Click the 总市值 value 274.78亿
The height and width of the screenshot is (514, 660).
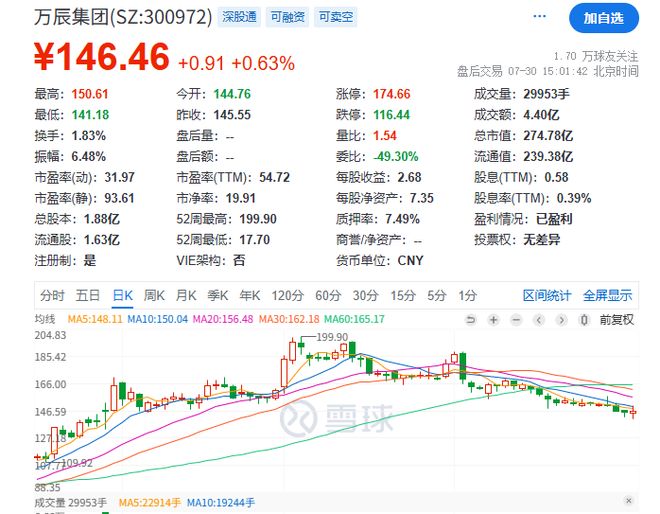point(548,136)
